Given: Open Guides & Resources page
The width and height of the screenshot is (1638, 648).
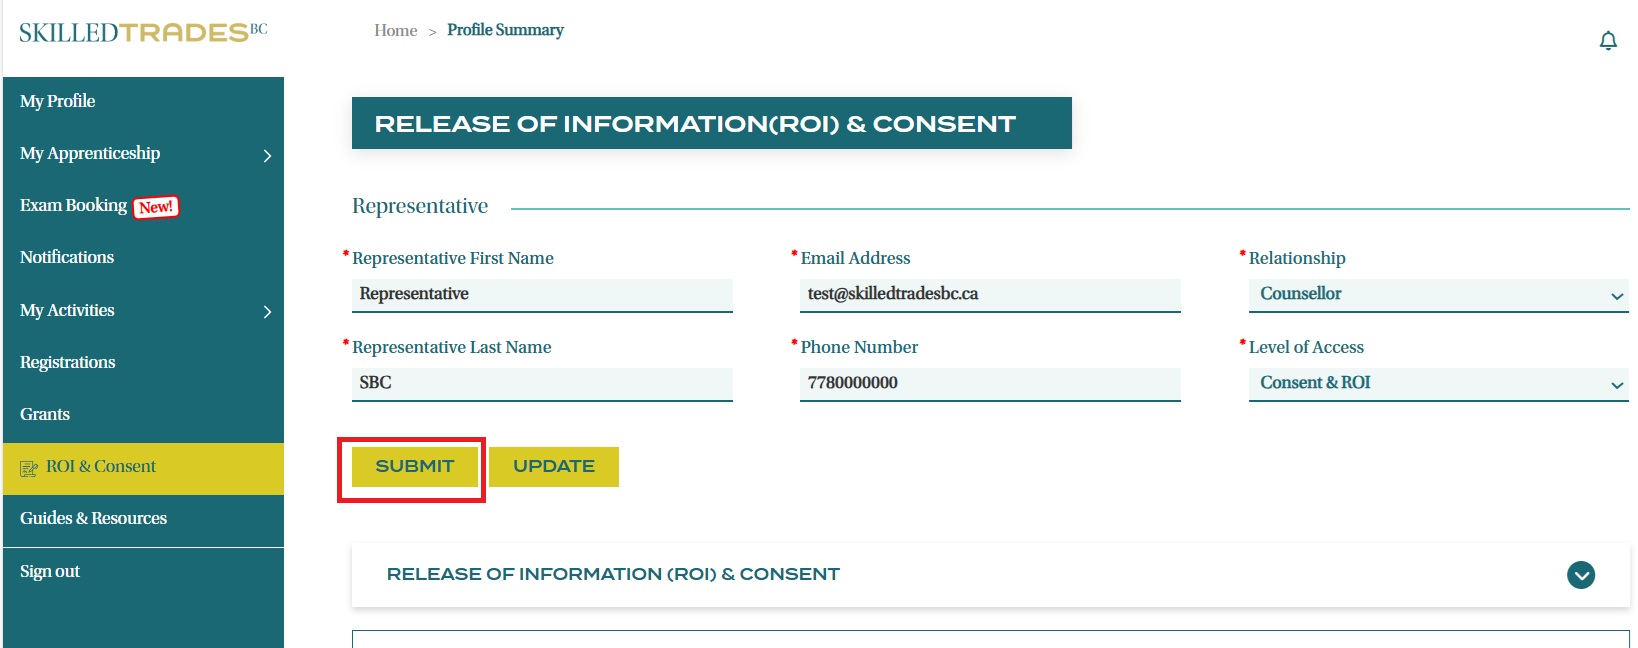Looking at the screenshot, I should pyautogui.click(x=94, y=518).
